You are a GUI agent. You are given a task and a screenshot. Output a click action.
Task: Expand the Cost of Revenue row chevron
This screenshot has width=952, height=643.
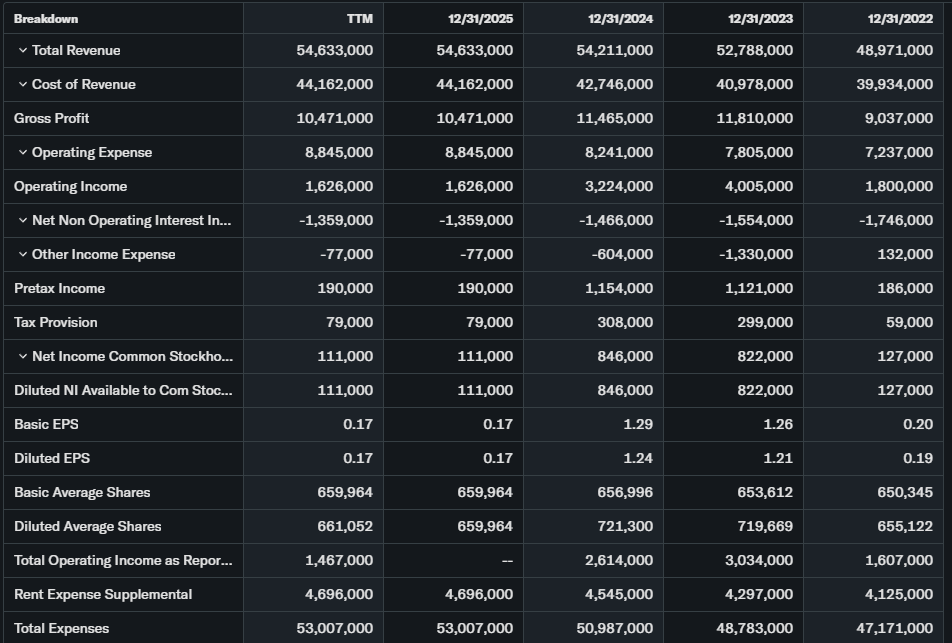(x=22, y=84)
